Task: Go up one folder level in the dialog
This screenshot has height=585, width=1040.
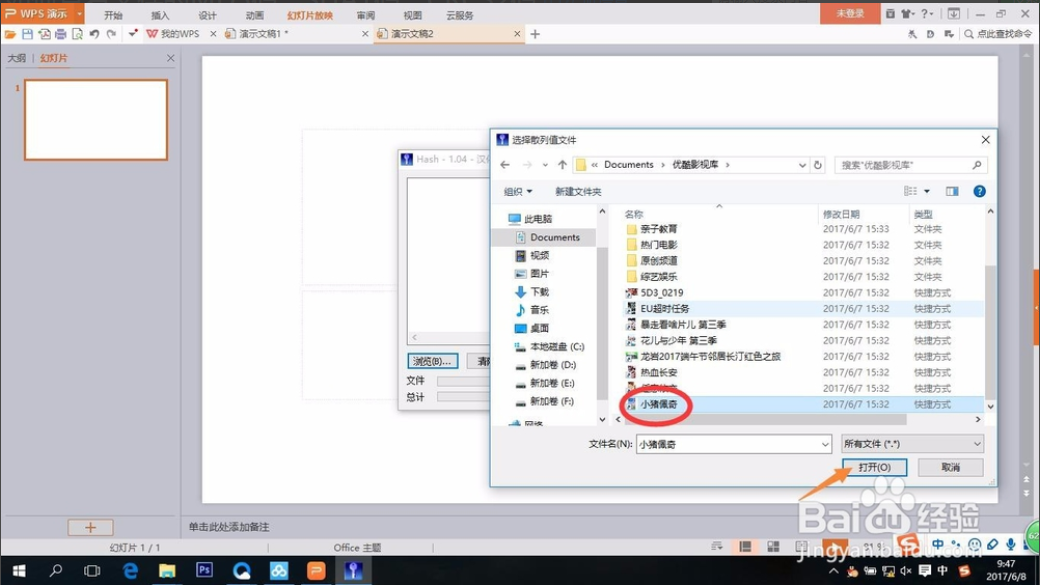Action: pos(562,164)
